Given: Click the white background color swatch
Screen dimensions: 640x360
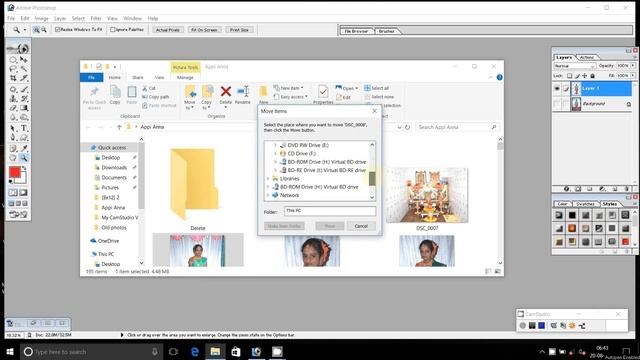Looking at the screenshot, I should point(22,179).
